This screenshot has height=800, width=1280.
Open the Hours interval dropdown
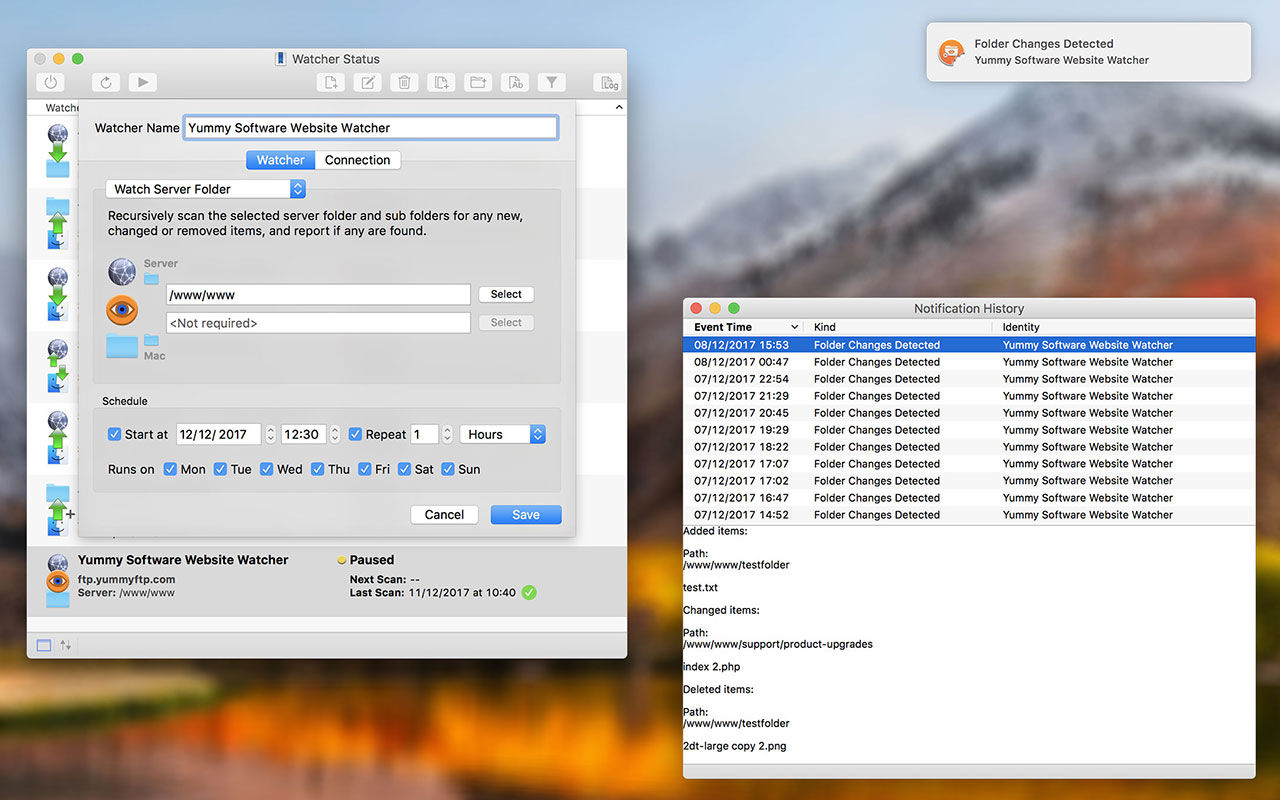coord(502,434)
